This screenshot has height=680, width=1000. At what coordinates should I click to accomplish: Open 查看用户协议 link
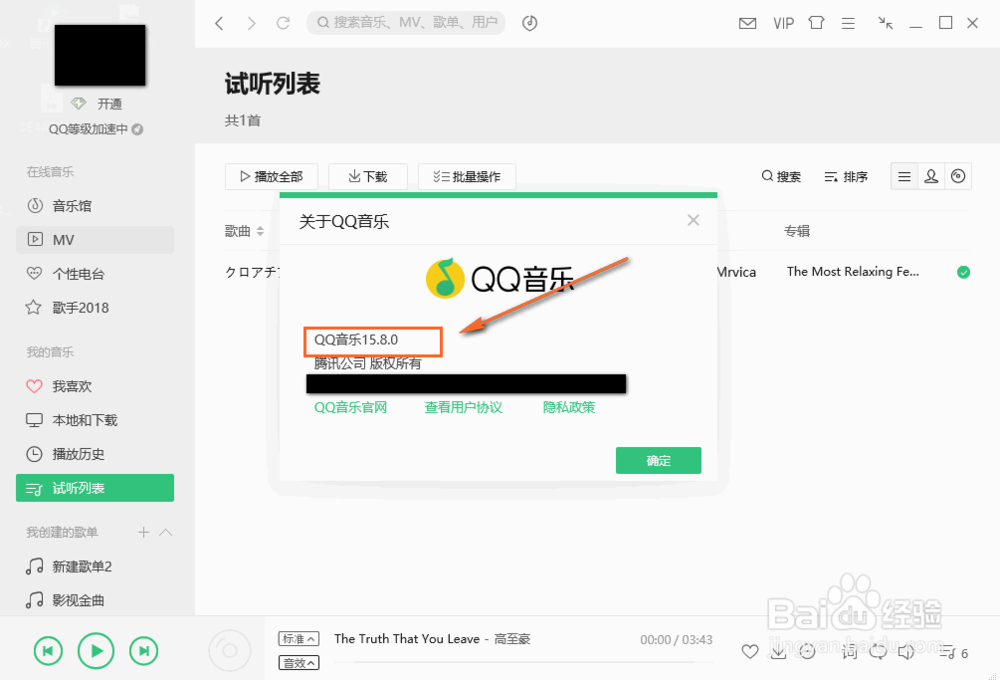coord(464,408)
